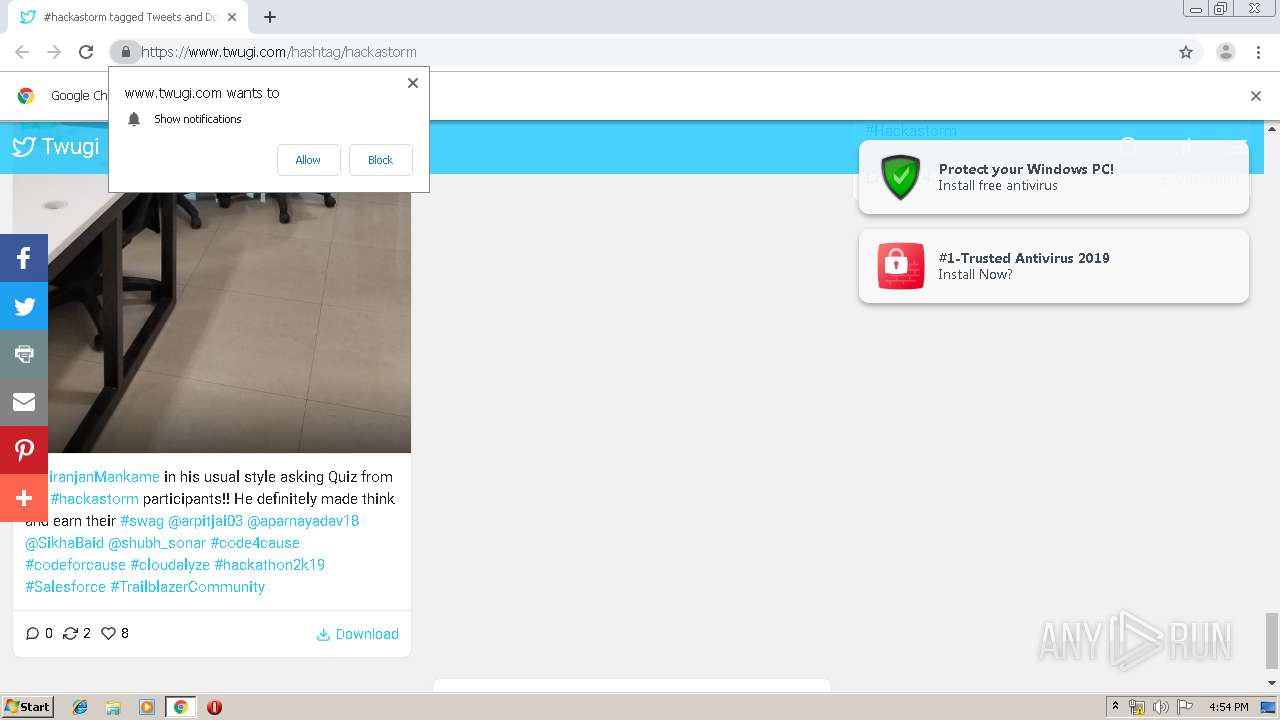Select the #hackastorm tagged Tweets tab
This screenshot has width=1280, height=720.
[128, 17]
